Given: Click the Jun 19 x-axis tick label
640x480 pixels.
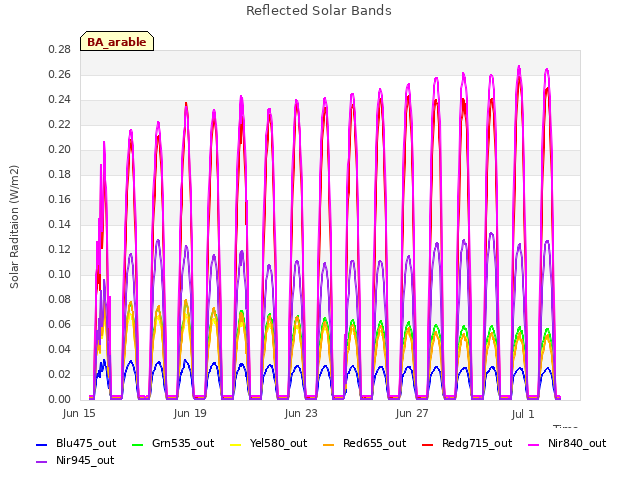Looking at the screenshot, I should point(190,413).
